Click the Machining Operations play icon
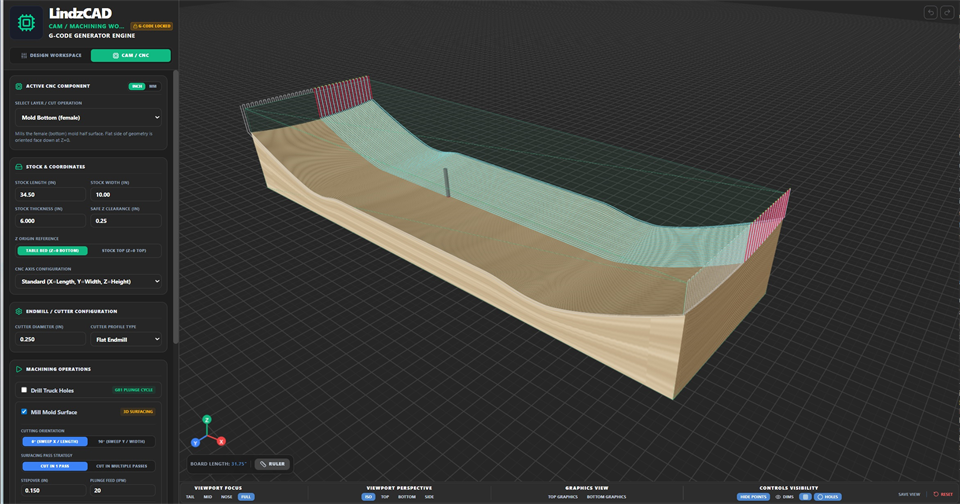Screen dimensions: 960x504 [x=19, y=369]
